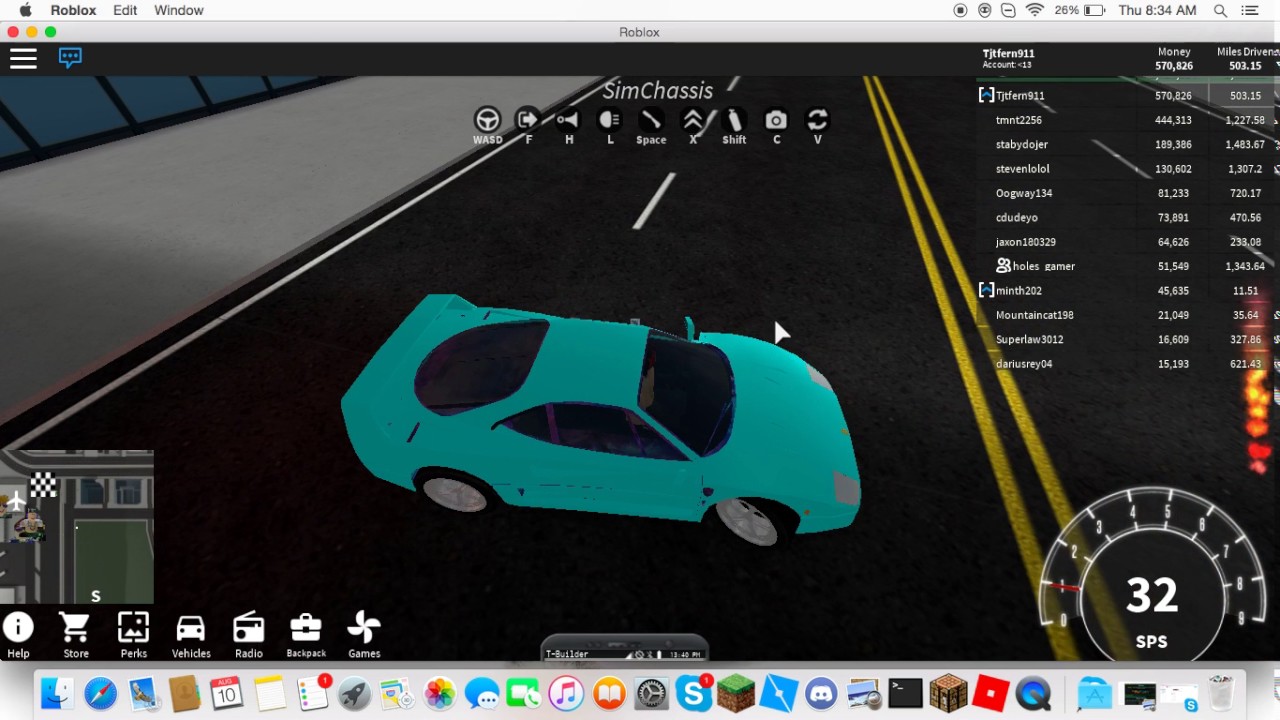Open the Help button
The width and height of the screenshot is (1280, 720).
[x=18, y=635]
